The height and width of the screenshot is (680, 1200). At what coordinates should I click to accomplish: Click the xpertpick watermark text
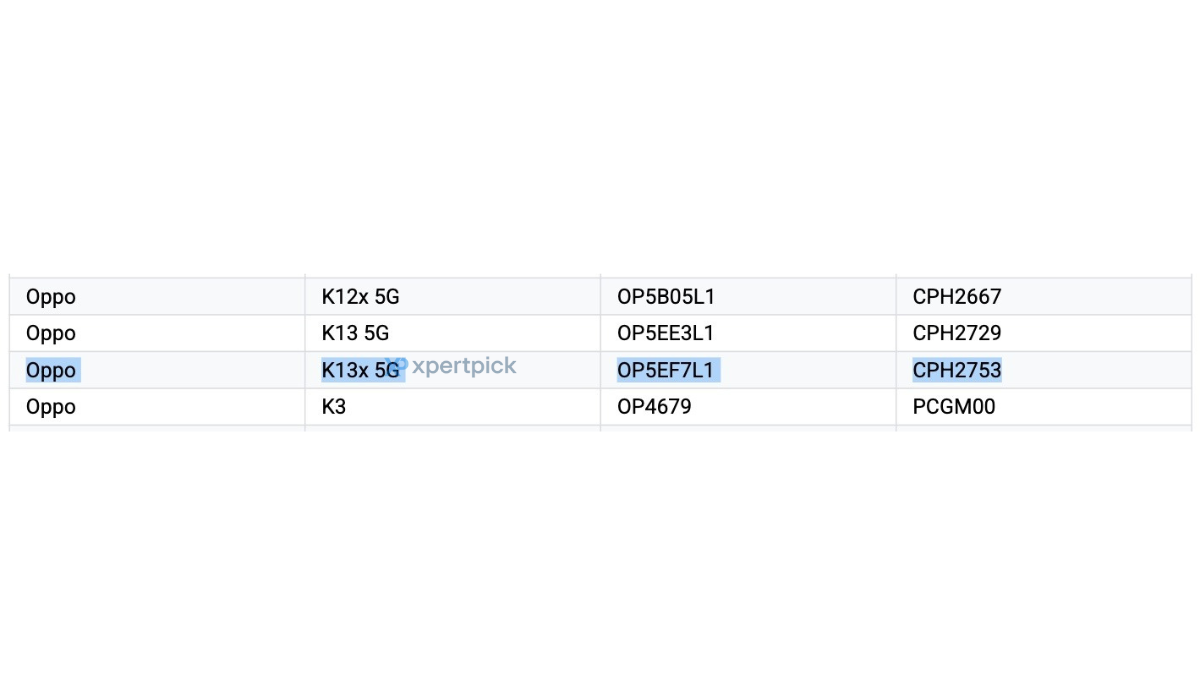(x=464, y=366)
